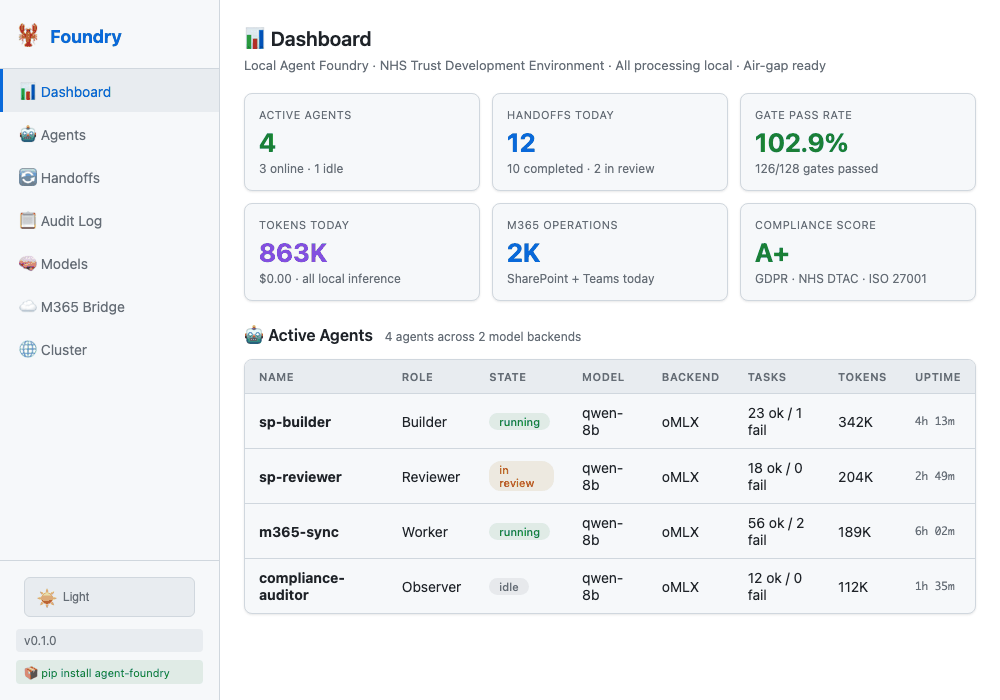This screenshot has width=1000, height=700.
Task: Click the MODEL column header
Action: 603,377
